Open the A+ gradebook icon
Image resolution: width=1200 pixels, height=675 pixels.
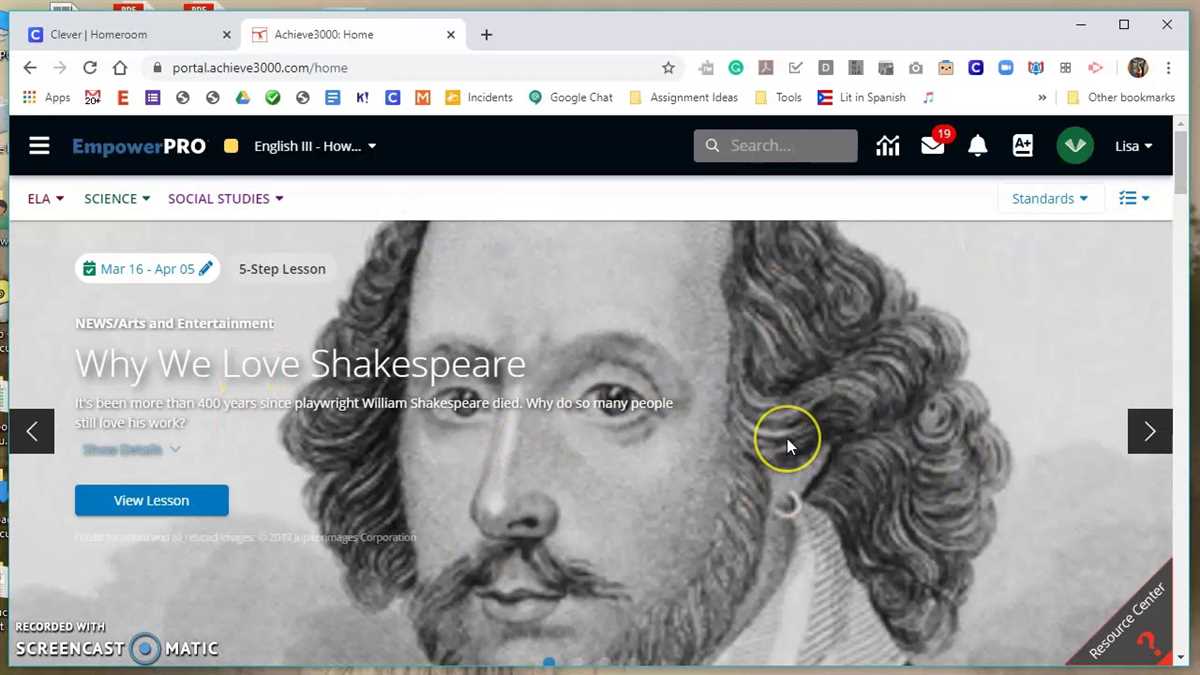(1023, 146)
